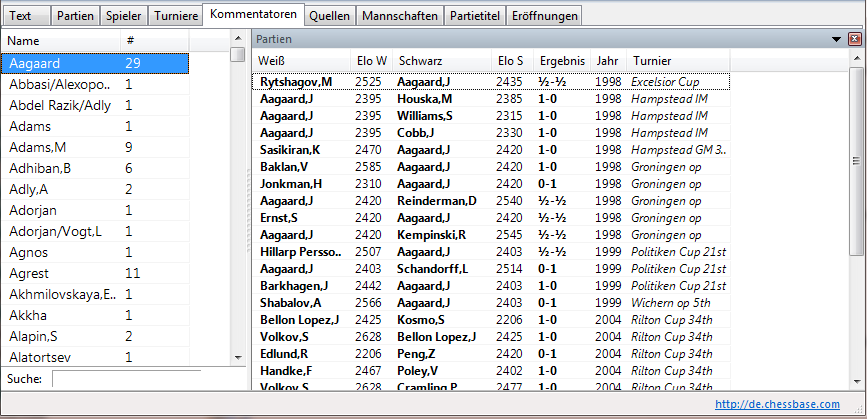Select commentator Abdel Razik/Adly
The image size is (867, 419).
pos(95,106)
